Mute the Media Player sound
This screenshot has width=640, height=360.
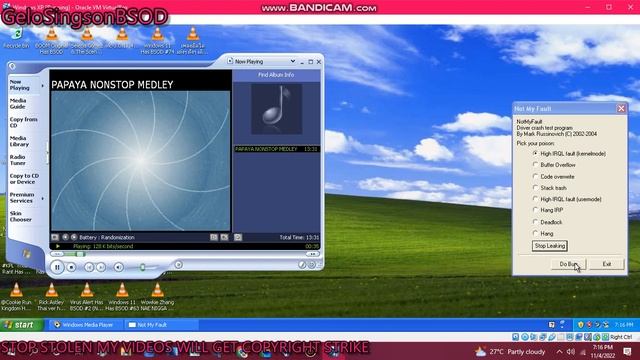coord(118,267)
